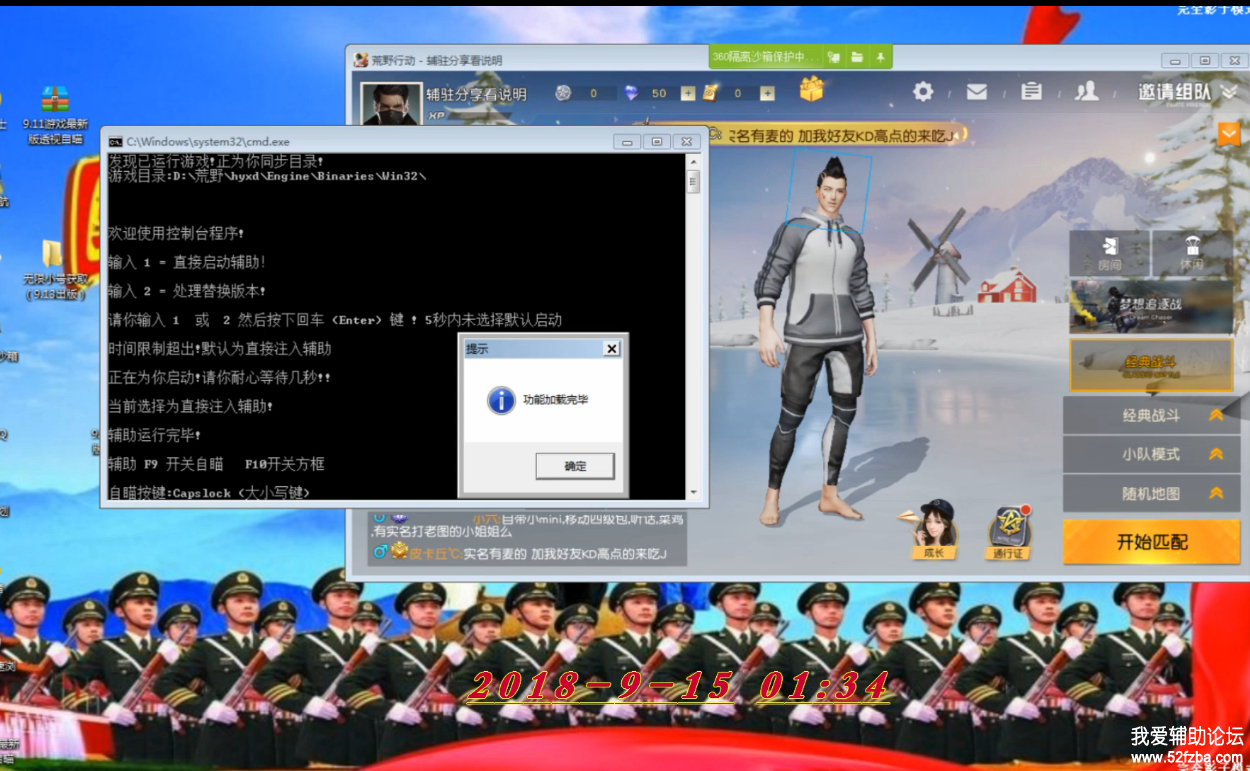Click the 游戏目录 path line in cmd

point(268,176)
